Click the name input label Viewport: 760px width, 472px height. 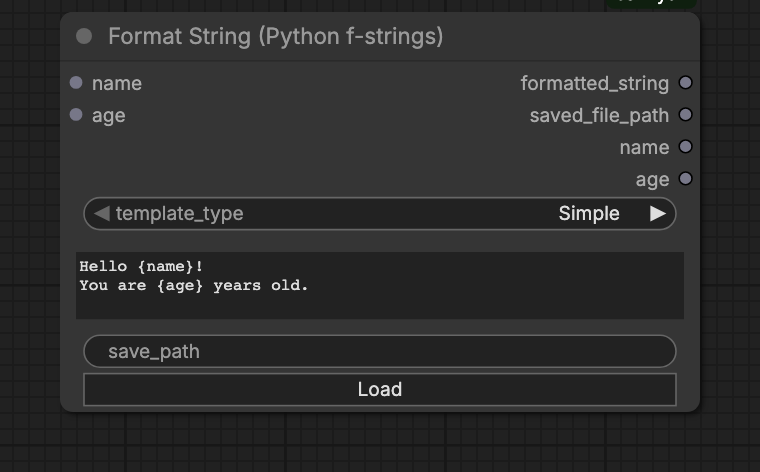[117, 84]
